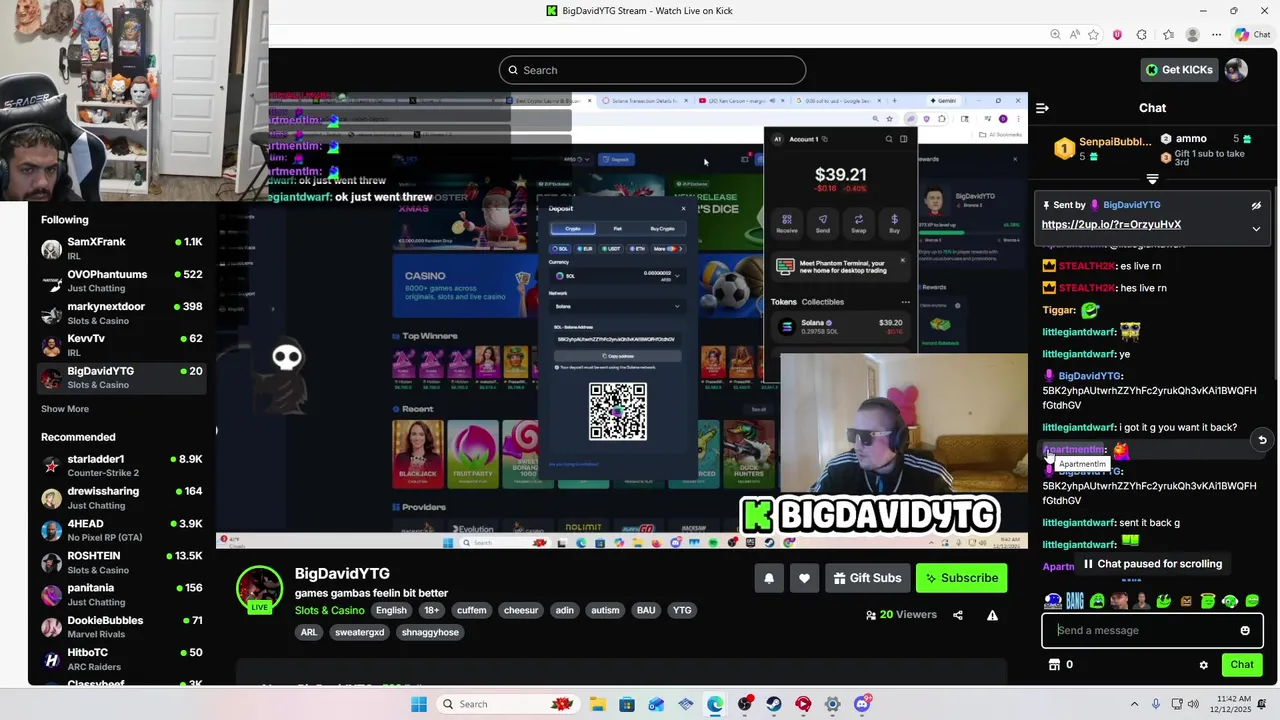Screen dimensions: 1280x720
Task: Expand Following list with Show More
Action: [x=65, y=409]
